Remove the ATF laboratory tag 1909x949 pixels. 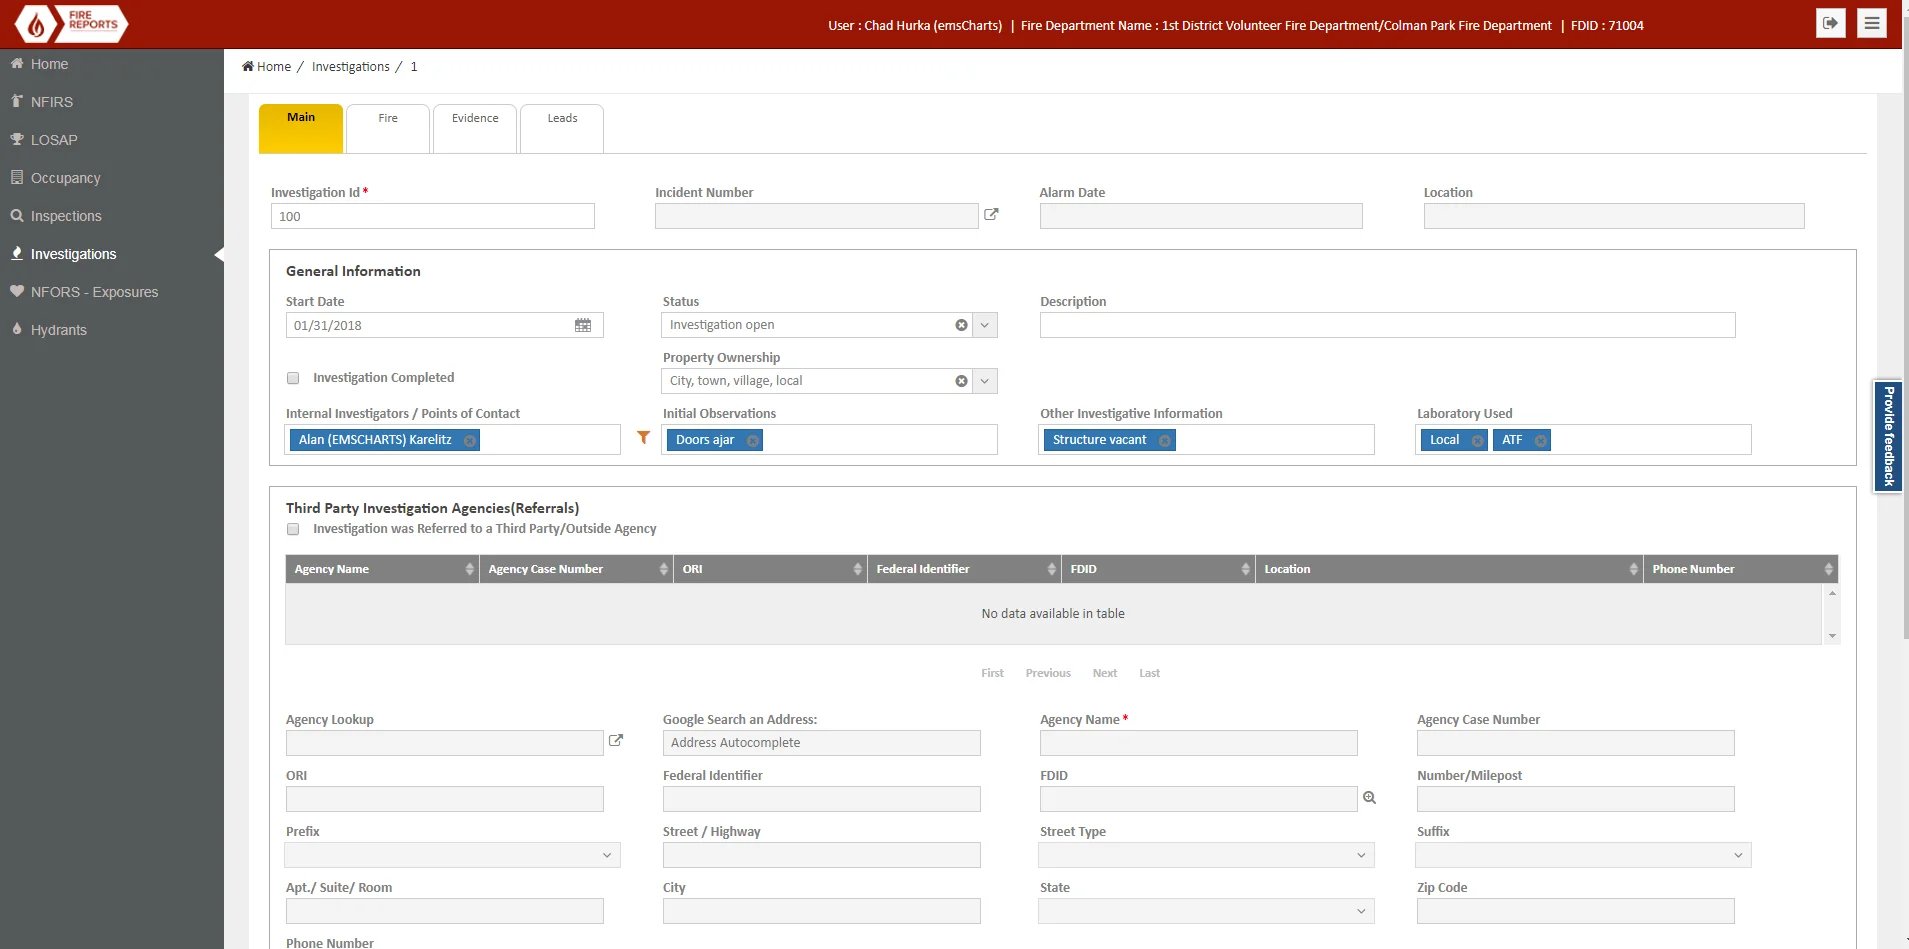[x=1540, y=440]
